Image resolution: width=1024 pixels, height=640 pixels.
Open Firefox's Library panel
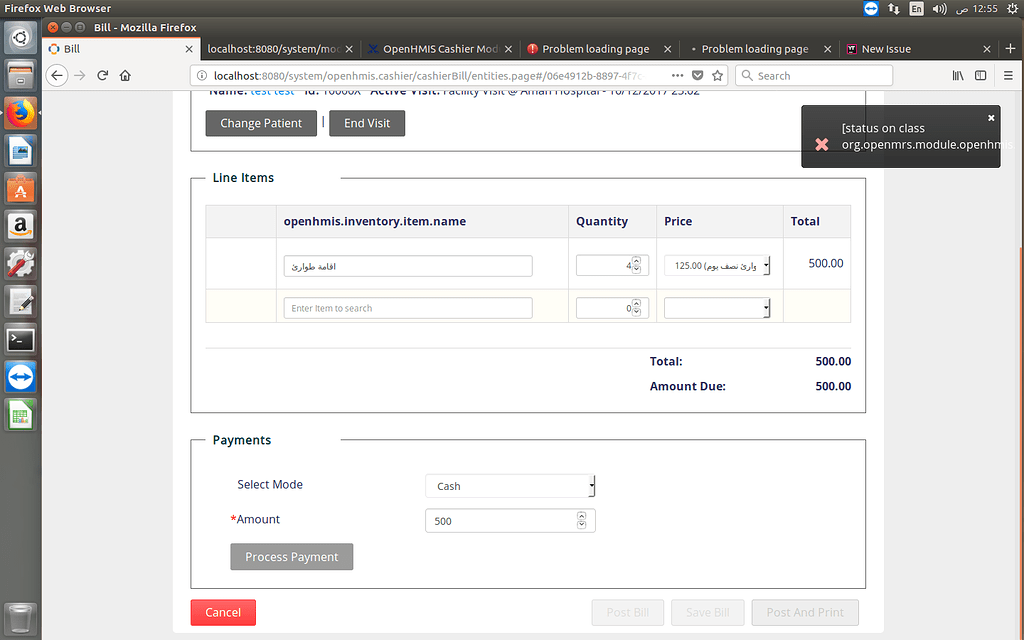tap(957, 75)
